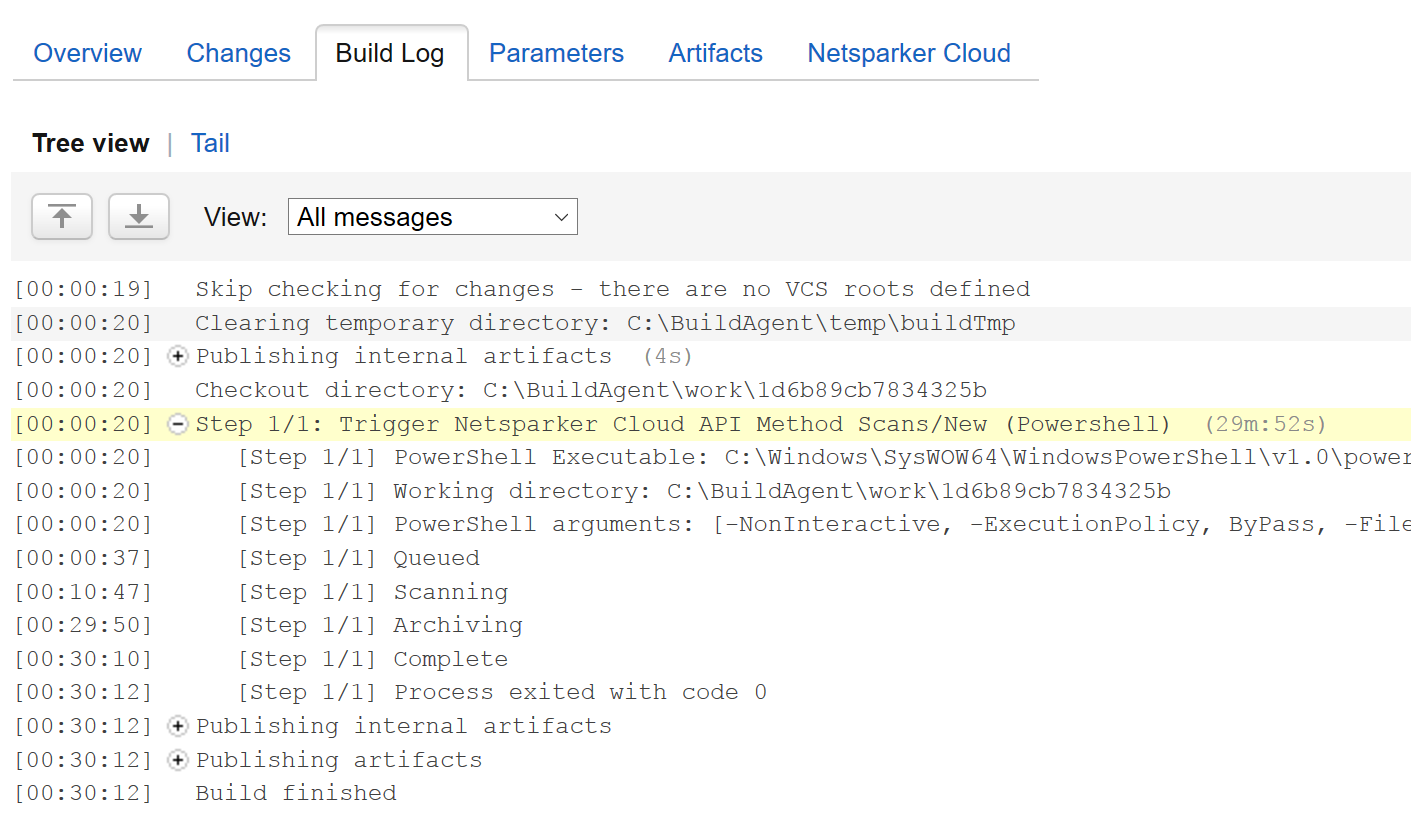
Task: Click the Scanning log entry timestamp
Action: click(83, 591)
